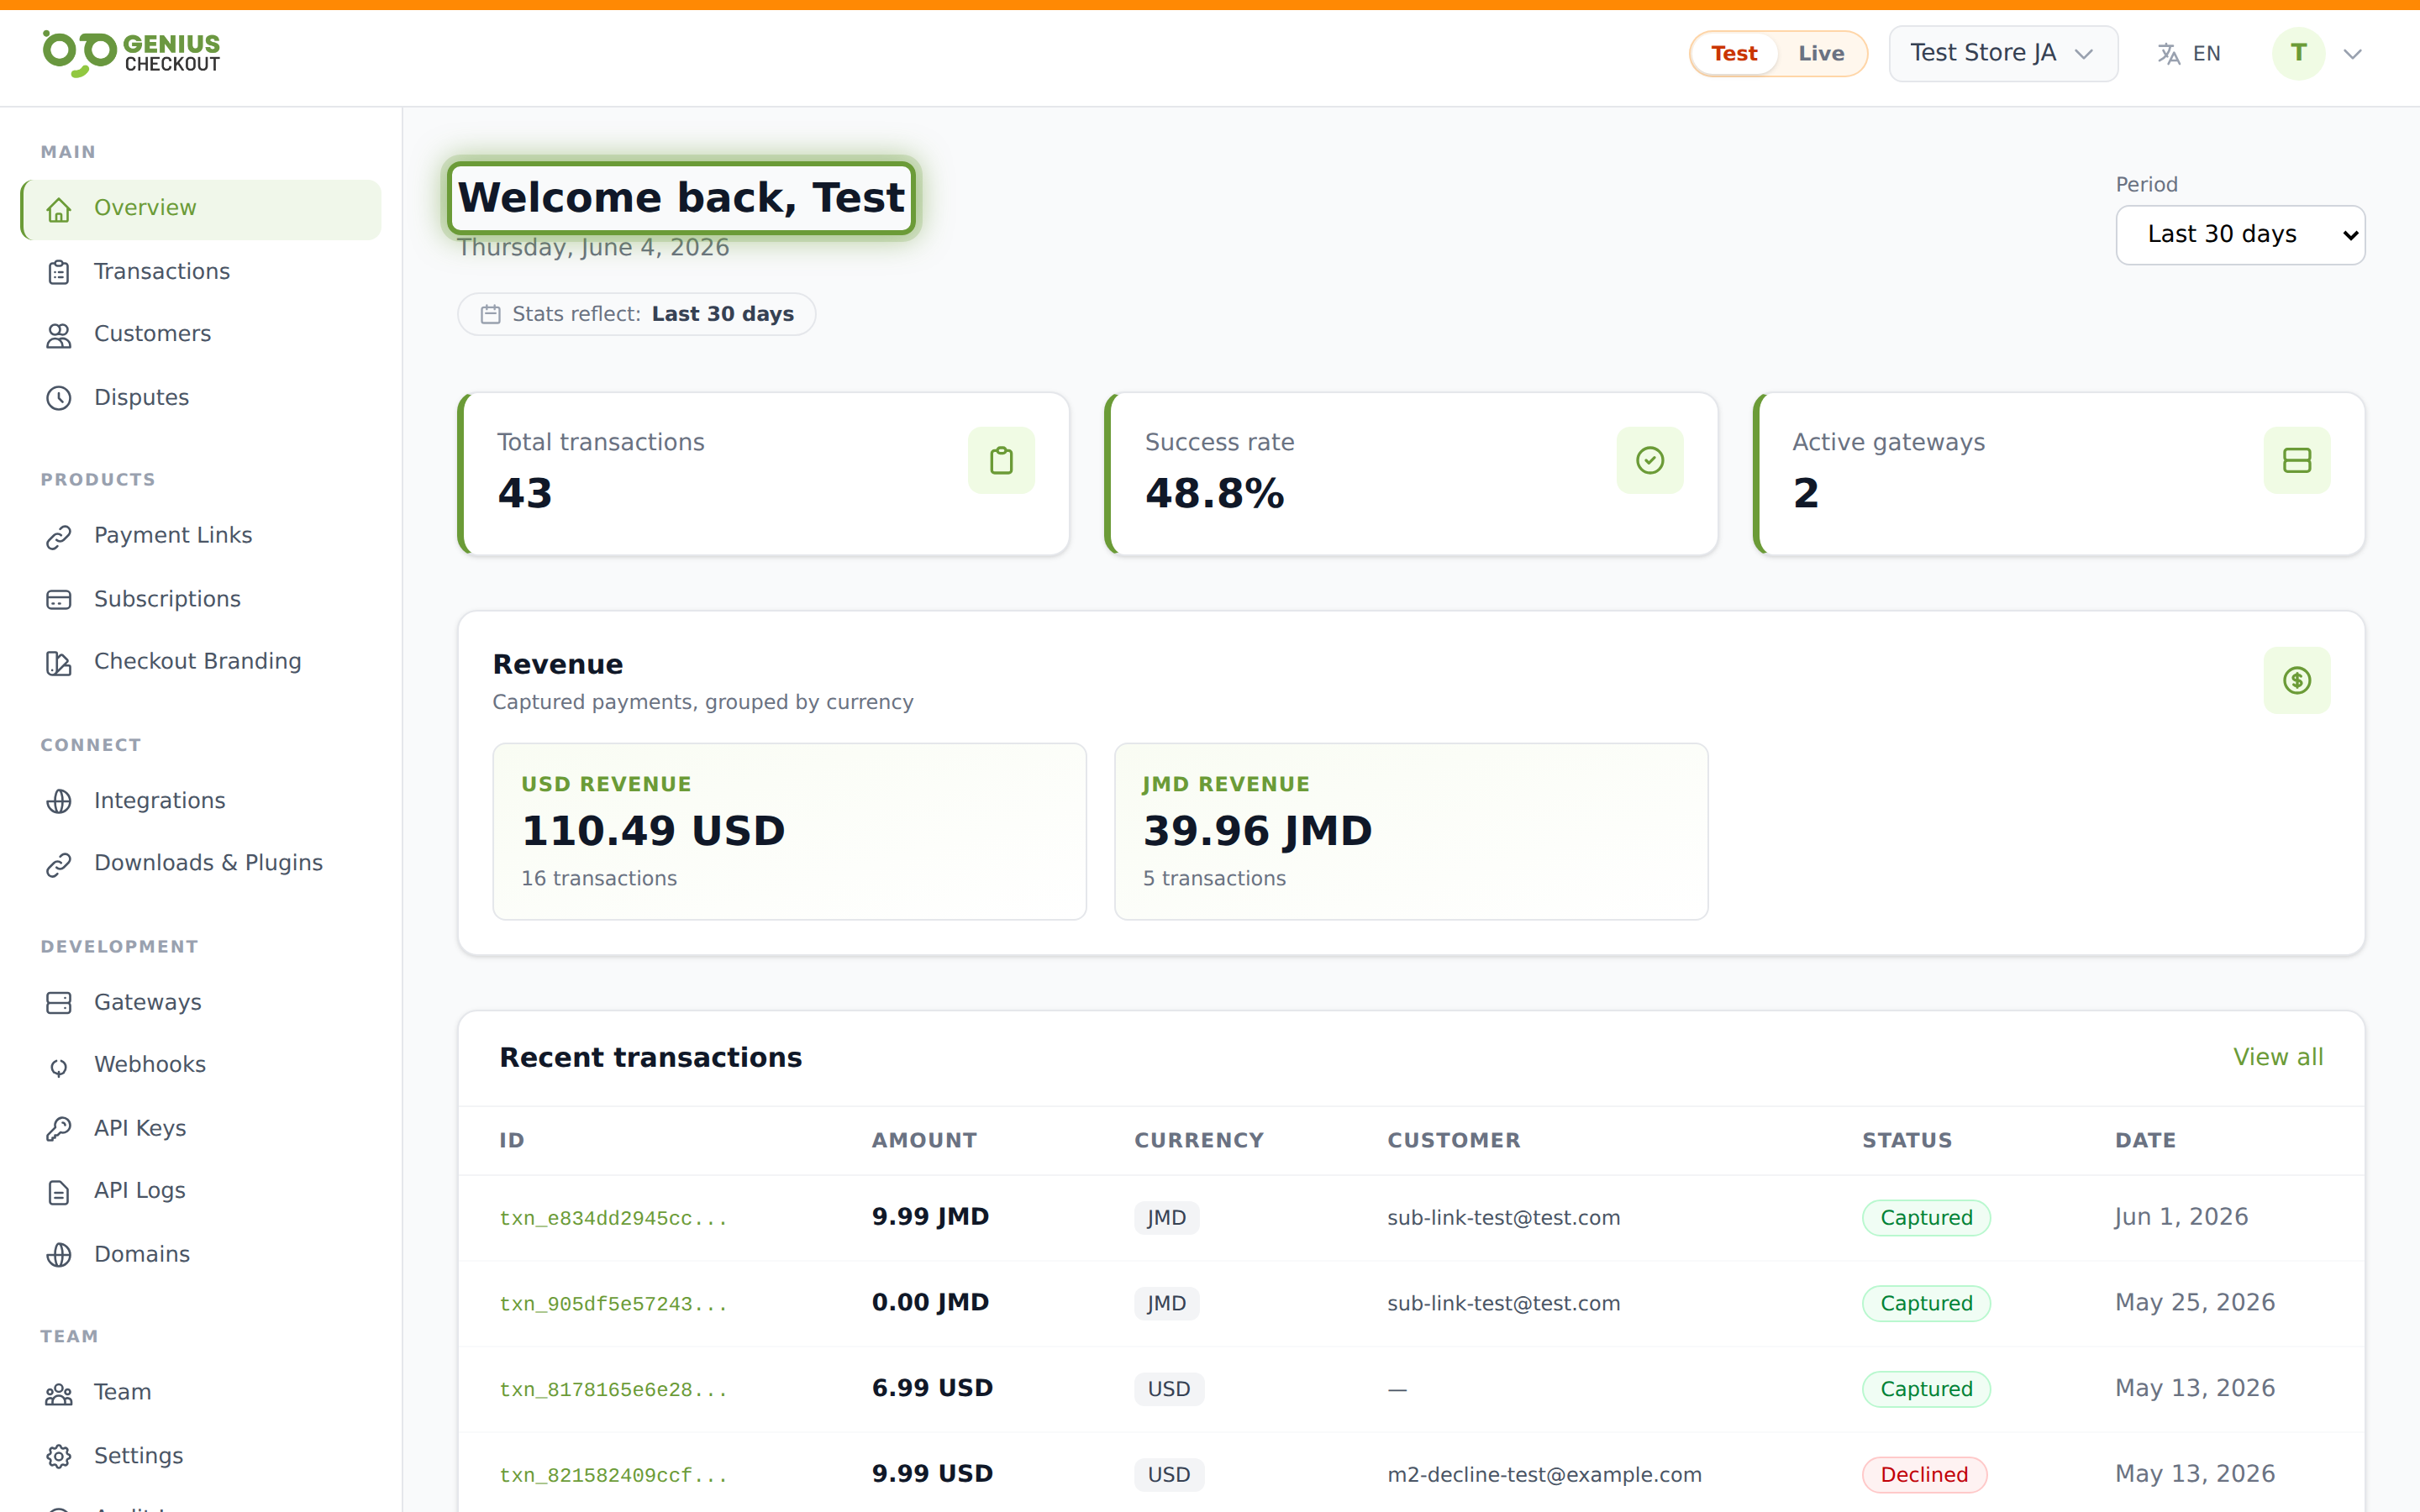The width and height of the screenshot is (2420, 1512).
Task: Click the API Keys key icon
Action: tap(59, 1129)
